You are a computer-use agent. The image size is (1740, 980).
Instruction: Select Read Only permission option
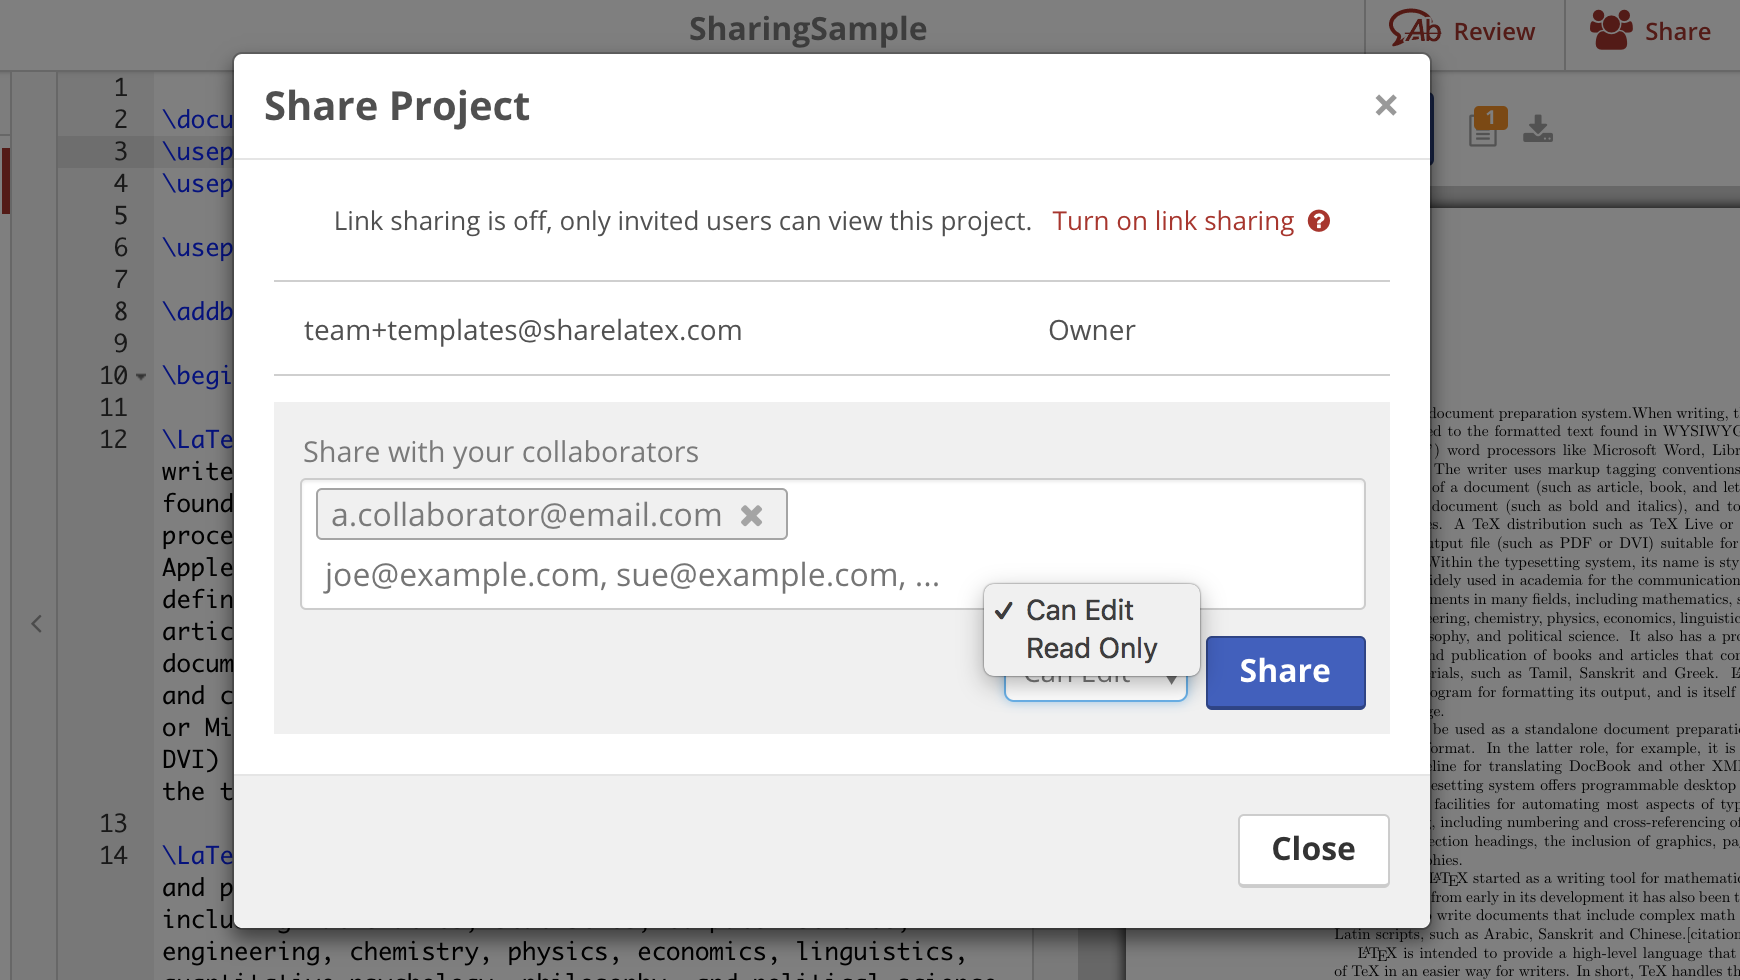click(x=1091, y=648)
